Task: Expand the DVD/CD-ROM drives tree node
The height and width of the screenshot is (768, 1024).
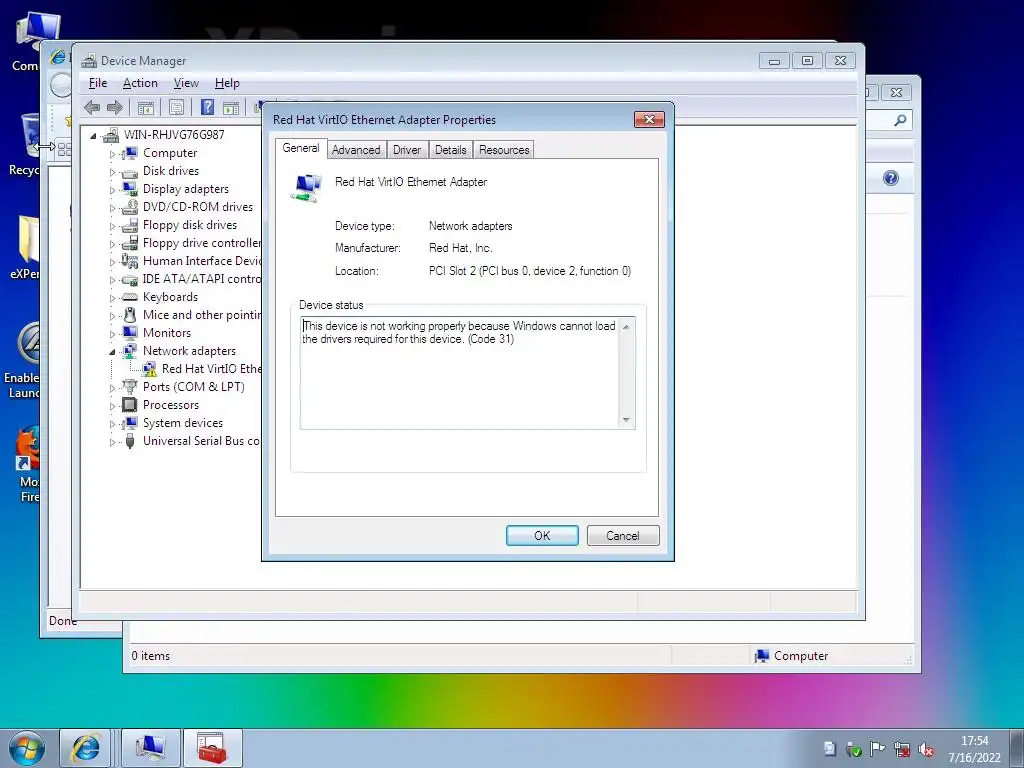Action: (112, 208)
